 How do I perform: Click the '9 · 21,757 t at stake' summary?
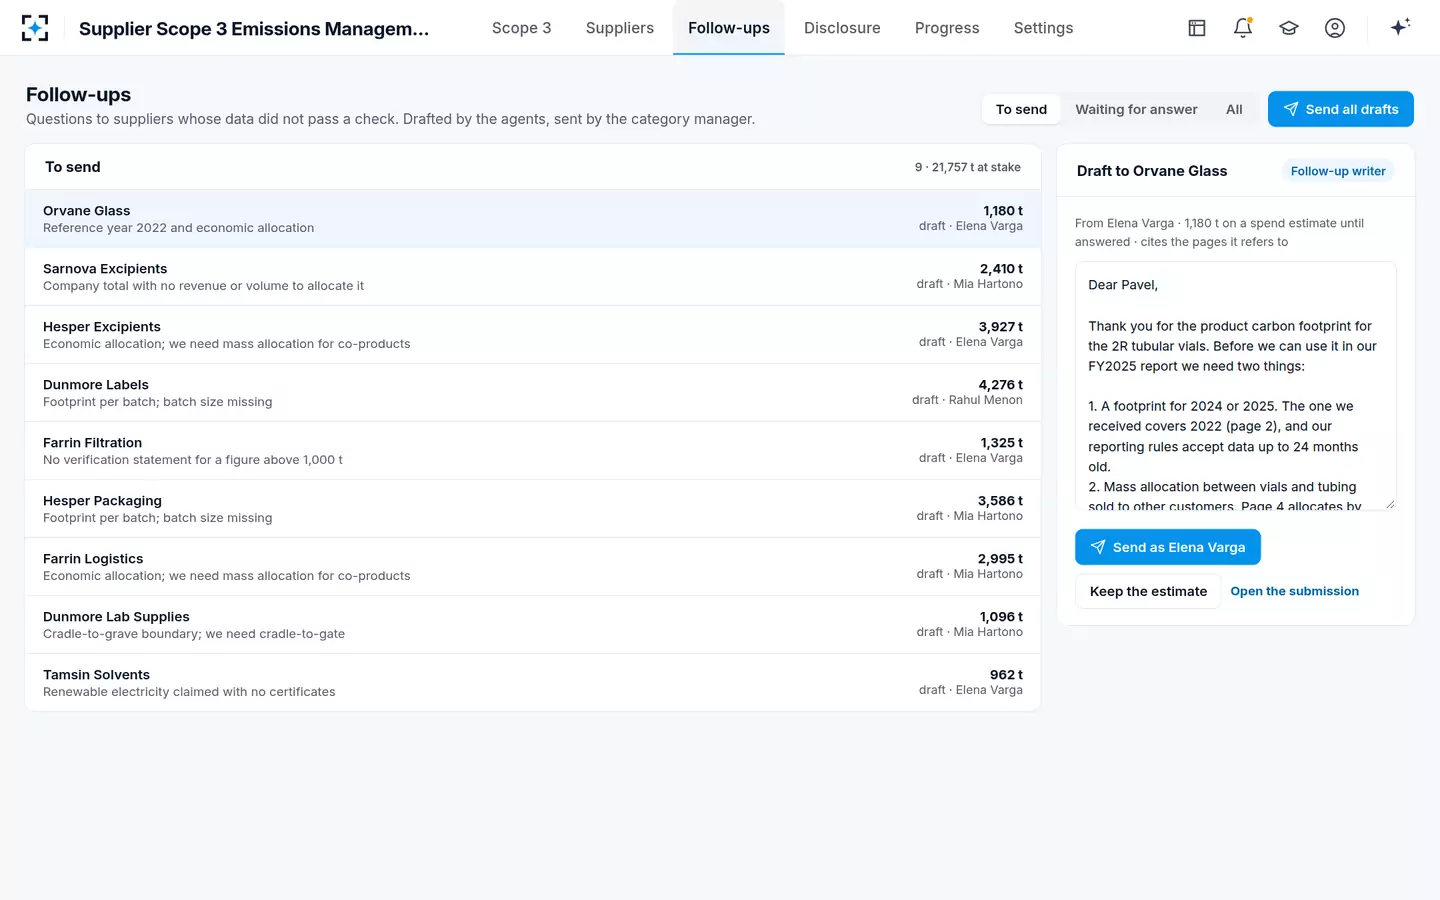click(967, 167)
